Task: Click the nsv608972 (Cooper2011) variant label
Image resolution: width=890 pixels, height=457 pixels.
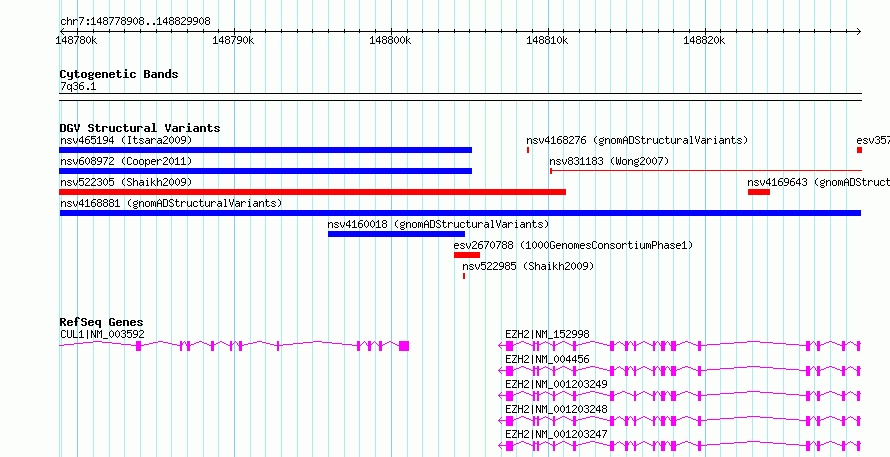Action: 126,161
